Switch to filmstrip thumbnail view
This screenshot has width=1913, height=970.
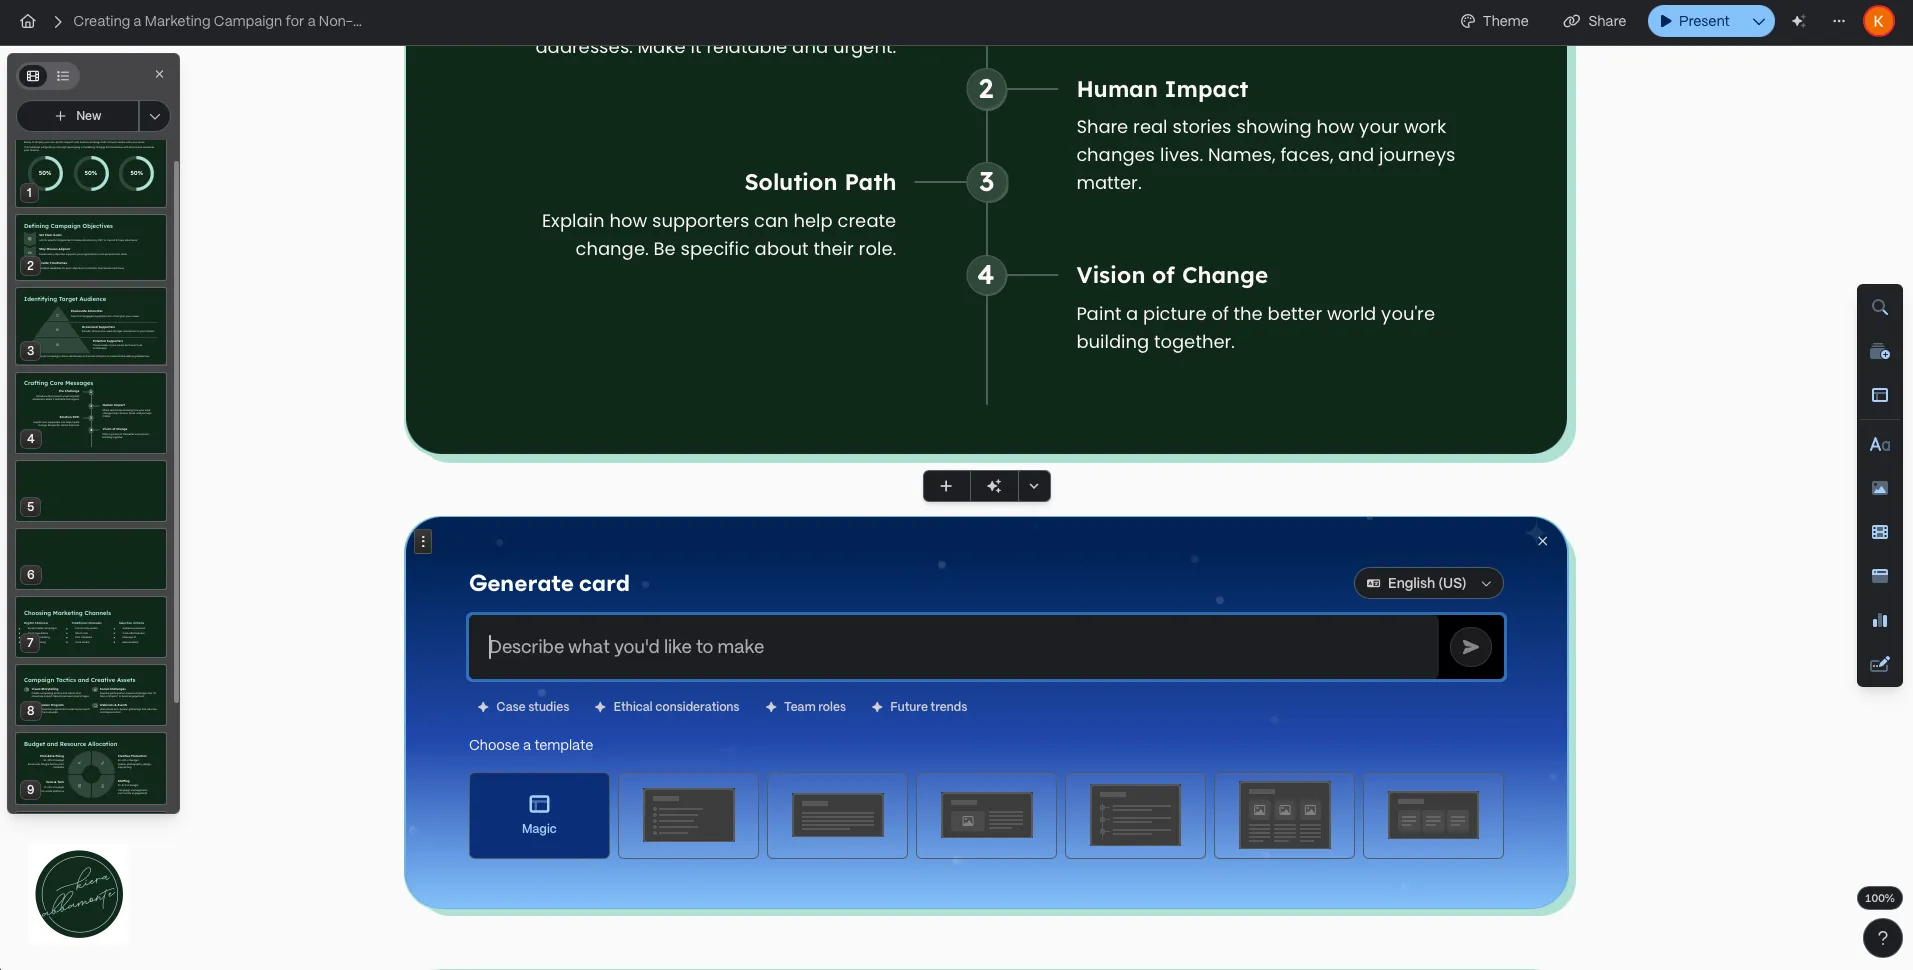(33, 76)
